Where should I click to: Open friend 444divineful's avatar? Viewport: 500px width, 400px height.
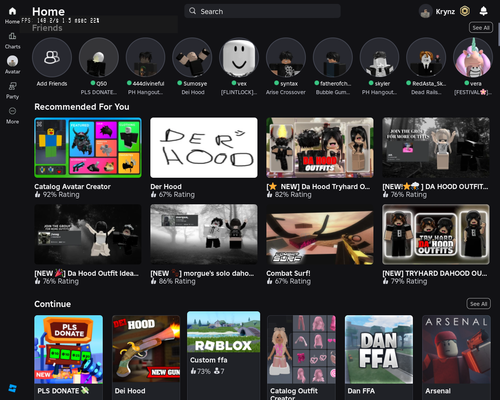coord(145,57)
